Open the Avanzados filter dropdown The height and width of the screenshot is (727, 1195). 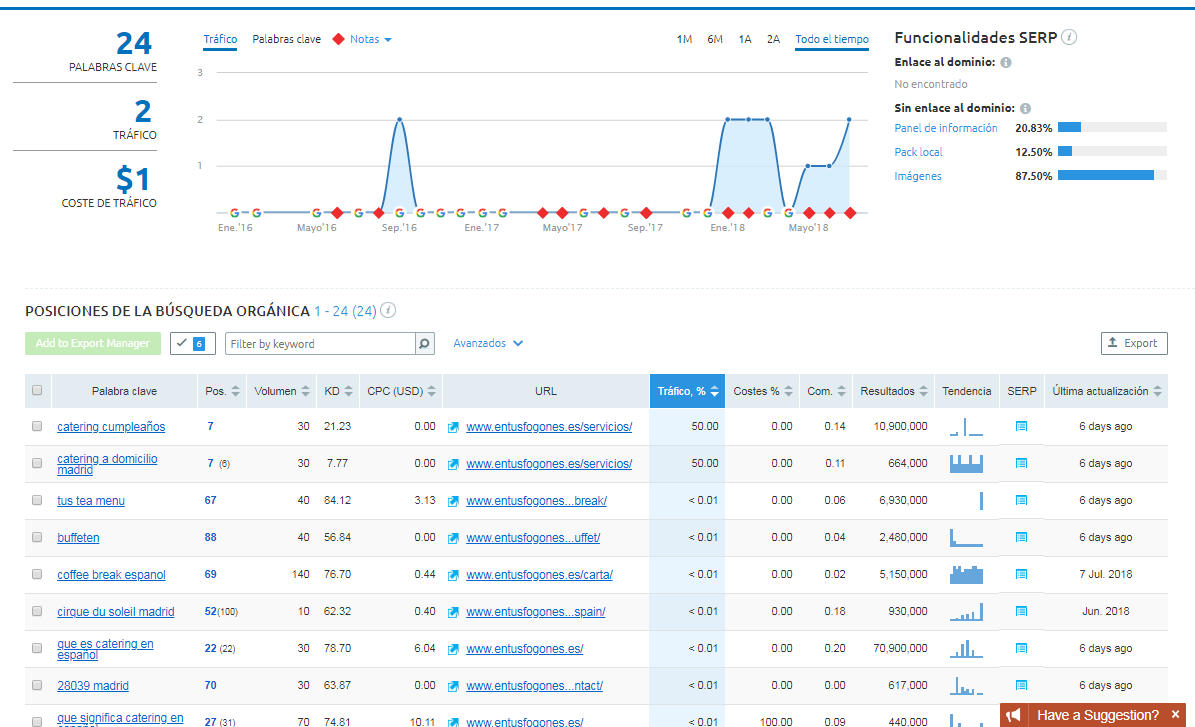click(488, 343)
